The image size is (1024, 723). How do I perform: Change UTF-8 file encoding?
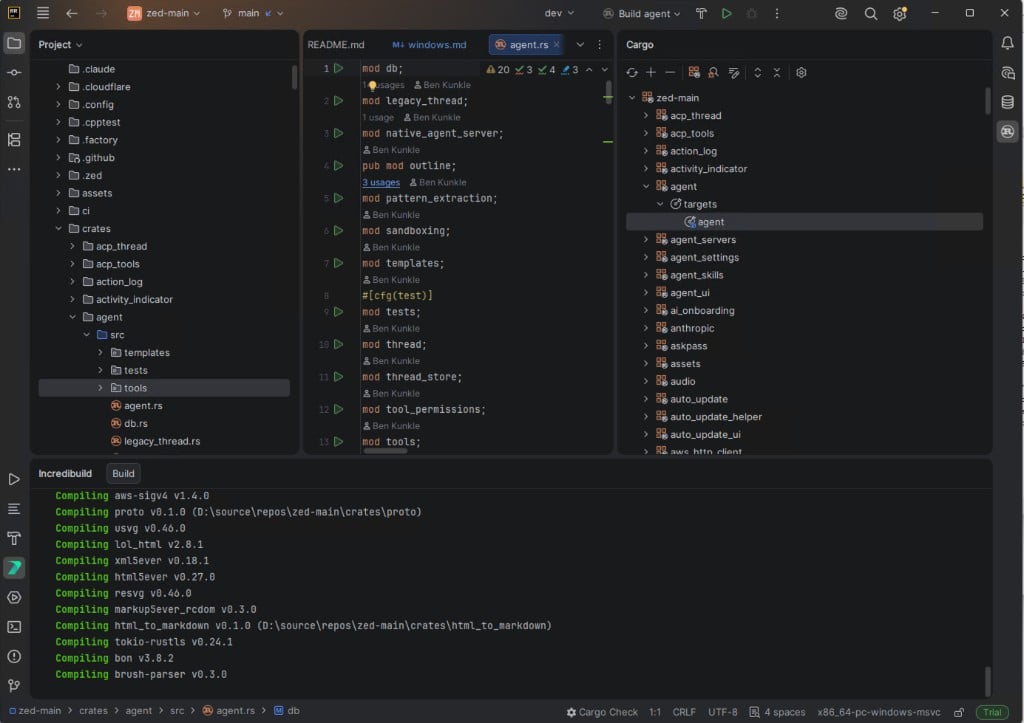[x=722, y=712]
